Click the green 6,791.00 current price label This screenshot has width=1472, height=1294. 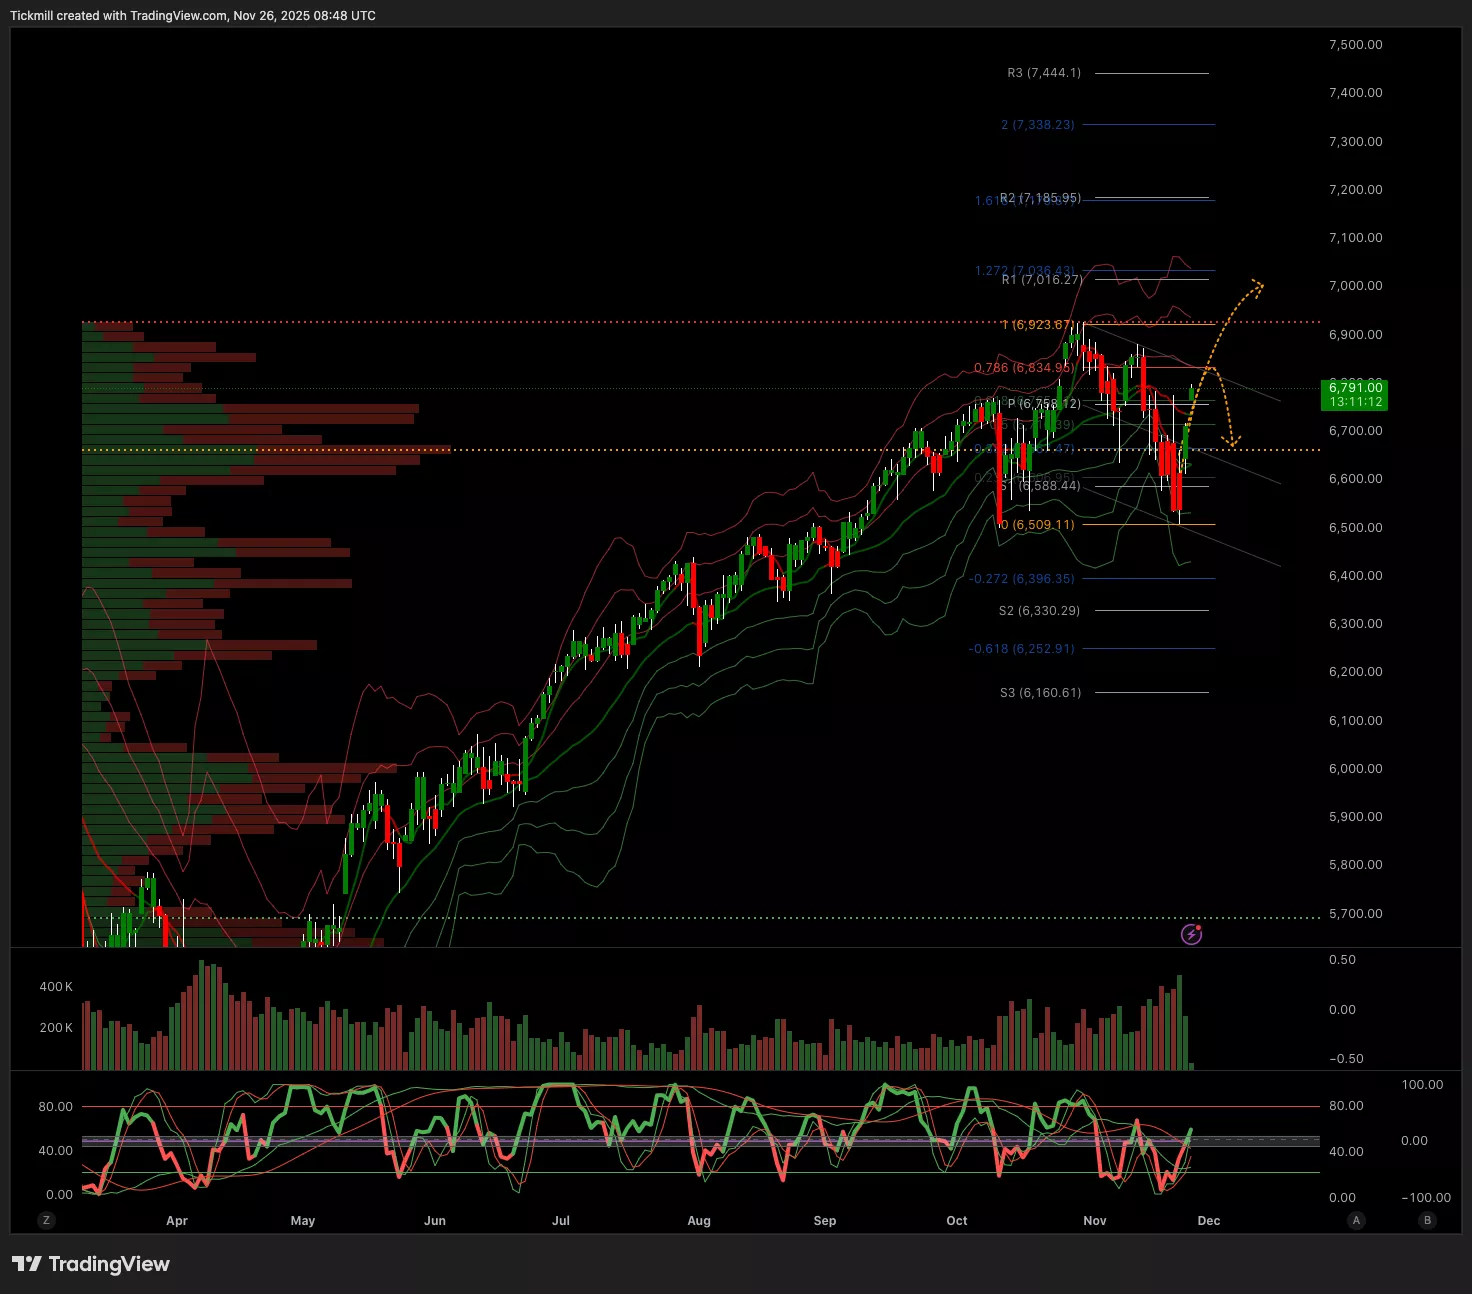pos(1355,394)
